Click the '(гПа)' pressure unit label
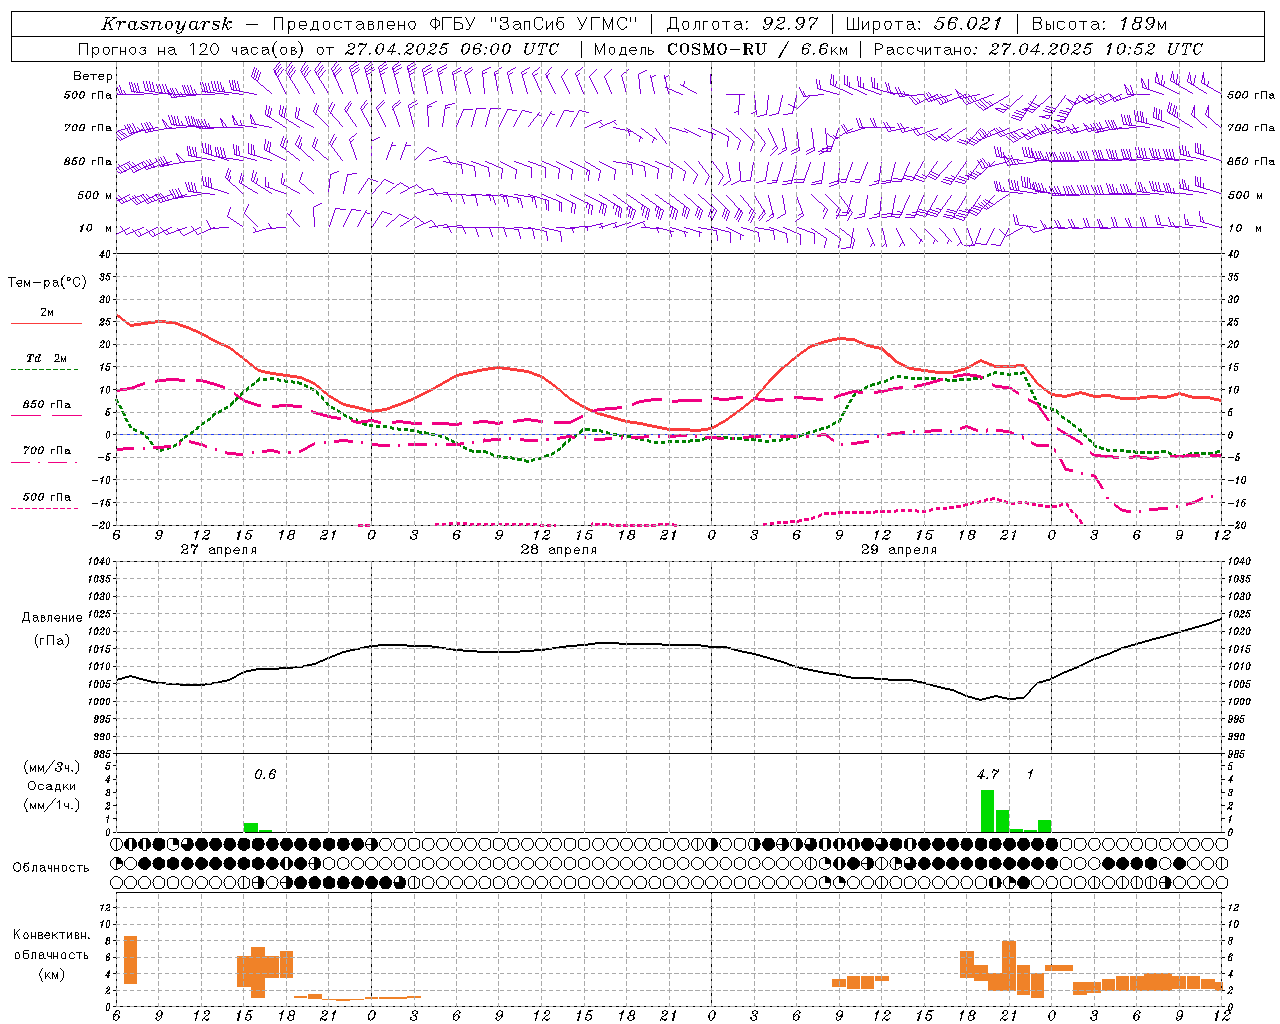1280x1024 pixels. pyautogui.click(x=52, y=641)
